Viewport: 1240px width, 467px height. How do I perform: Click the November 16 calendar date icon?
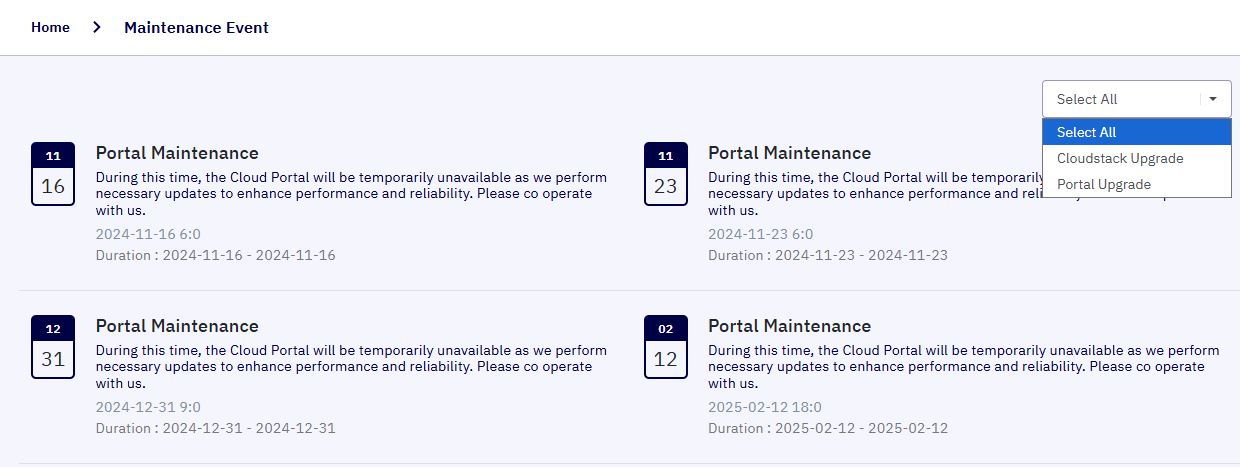53,174
